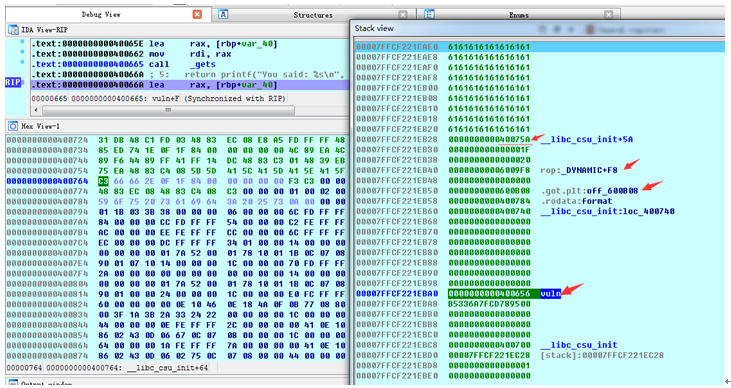Follow the __libc_csu_init+5A label

[586, 139]
